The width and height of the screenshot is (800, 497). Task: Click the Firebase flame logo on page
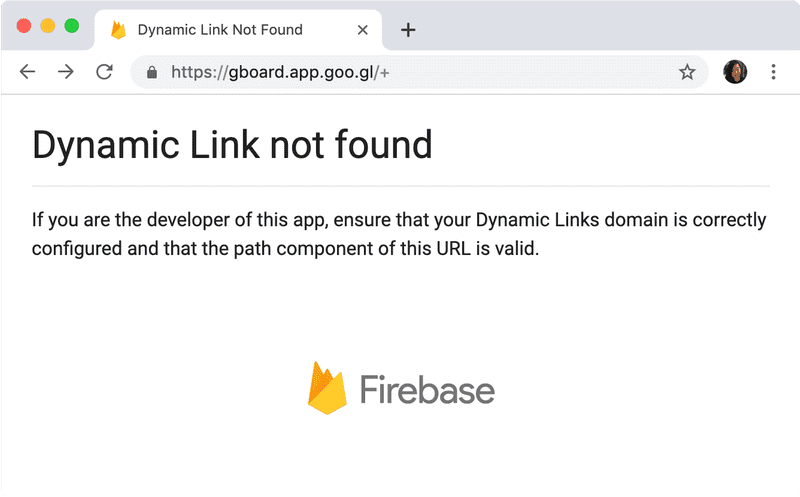(x=326, y=388)
